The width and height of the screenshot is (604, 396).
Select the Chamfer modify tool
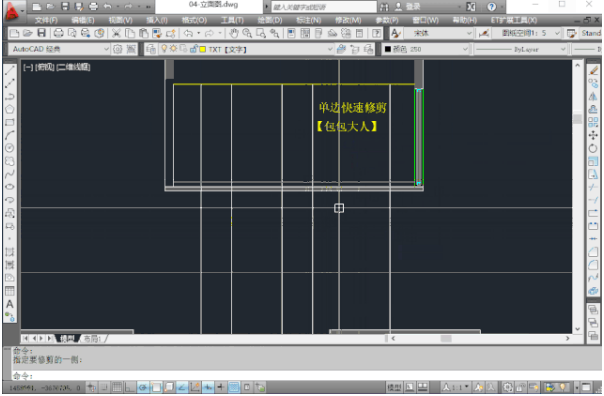593,252
